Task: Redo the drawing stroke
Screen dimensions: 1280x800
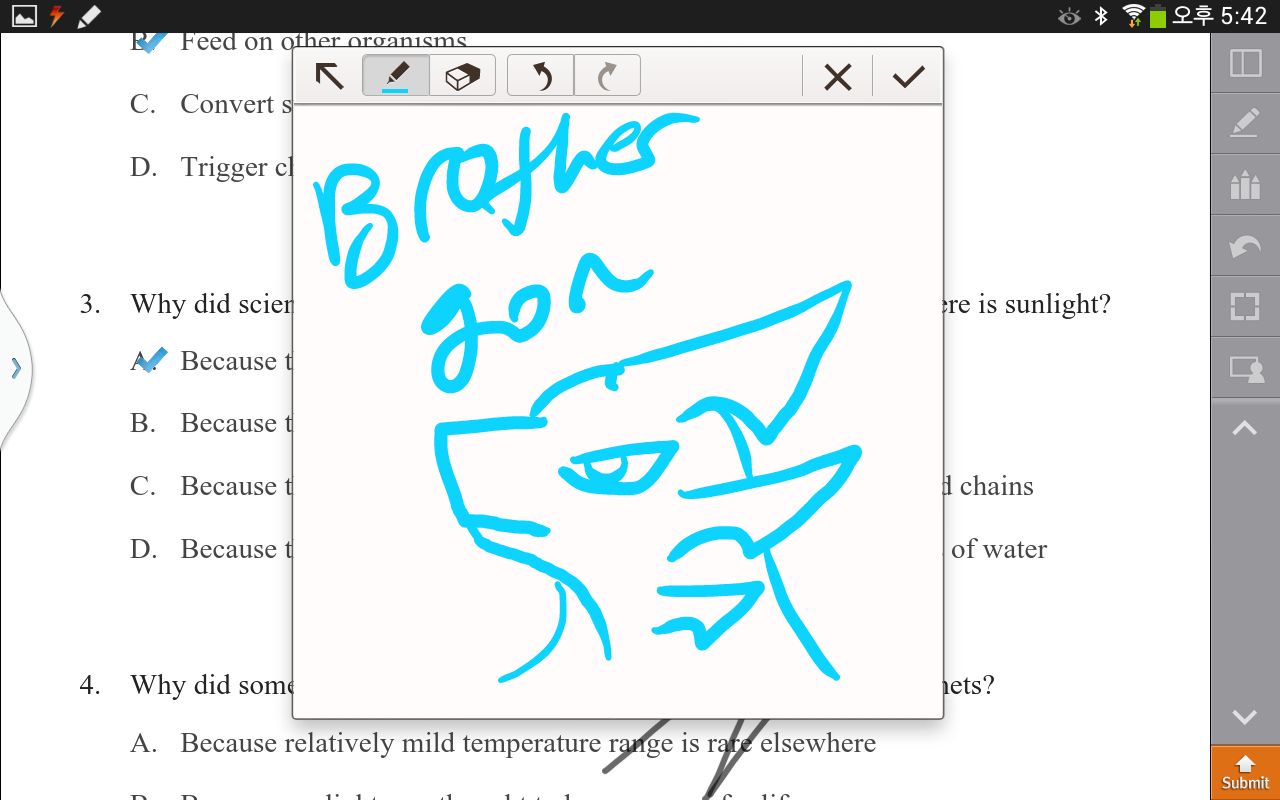Action: point(607,76)
